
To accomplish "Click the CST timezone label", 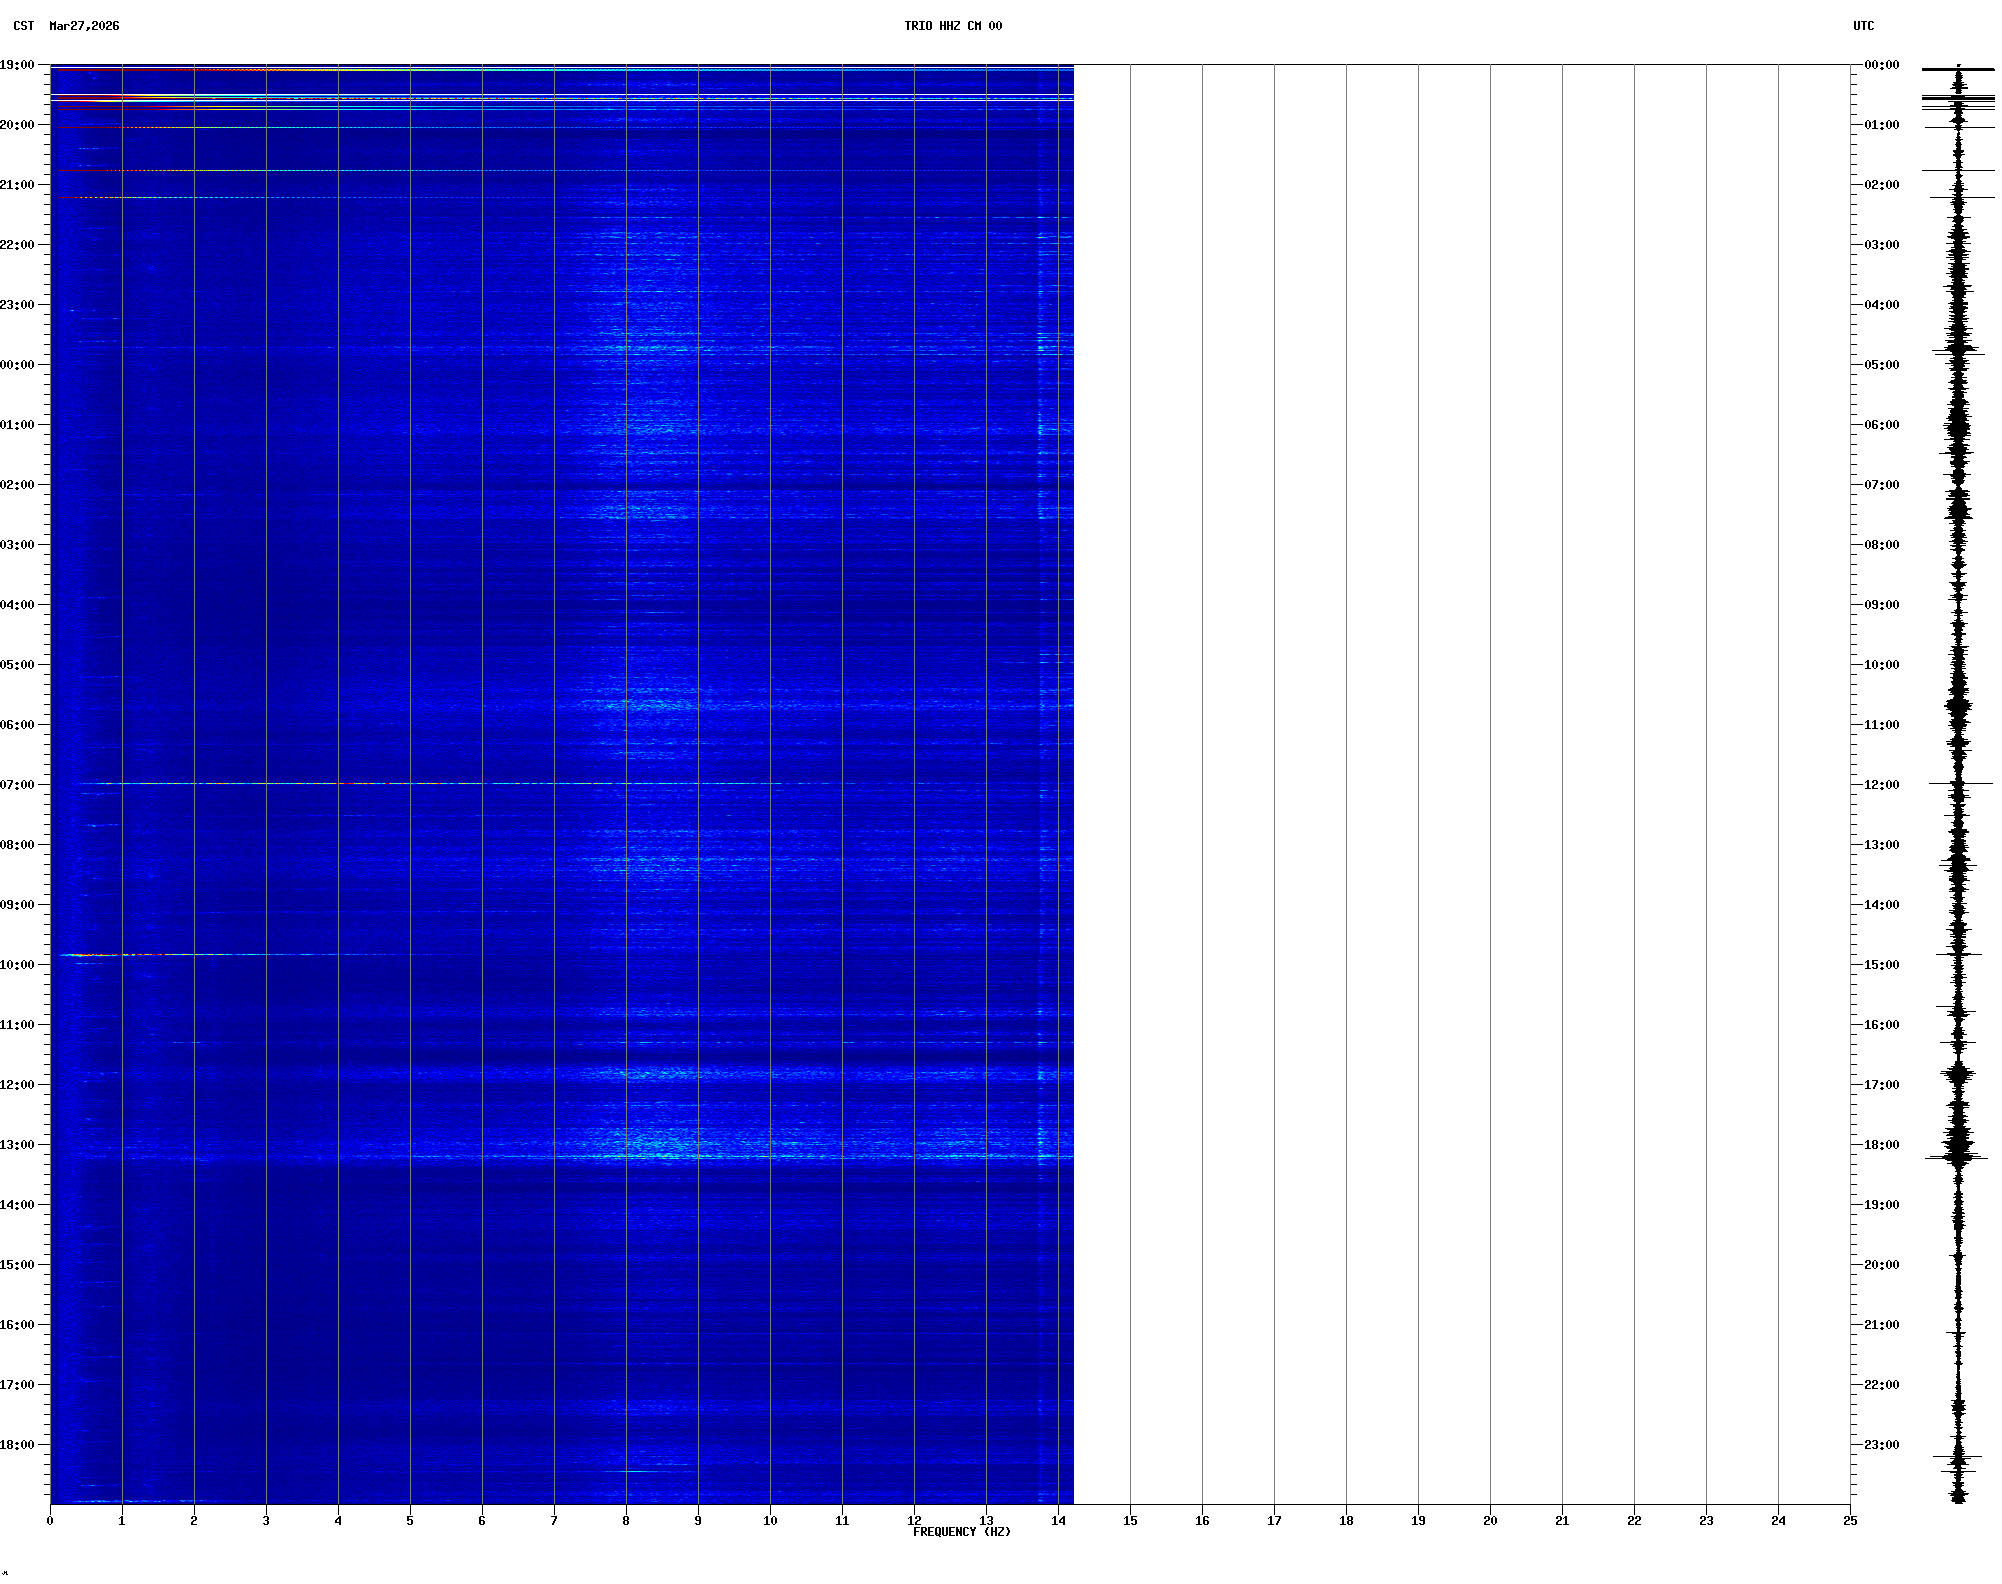I will (x=23, y=26).
